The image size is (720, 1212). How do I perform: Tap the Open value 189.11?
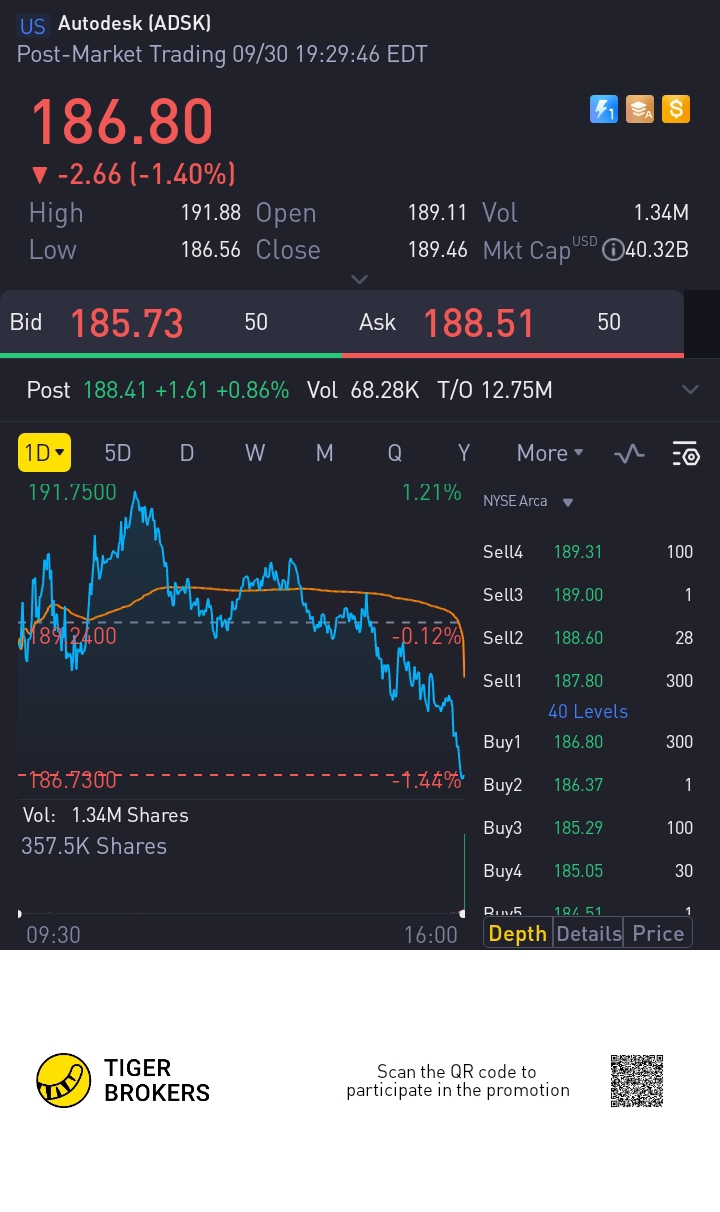[x=437, y=213]
